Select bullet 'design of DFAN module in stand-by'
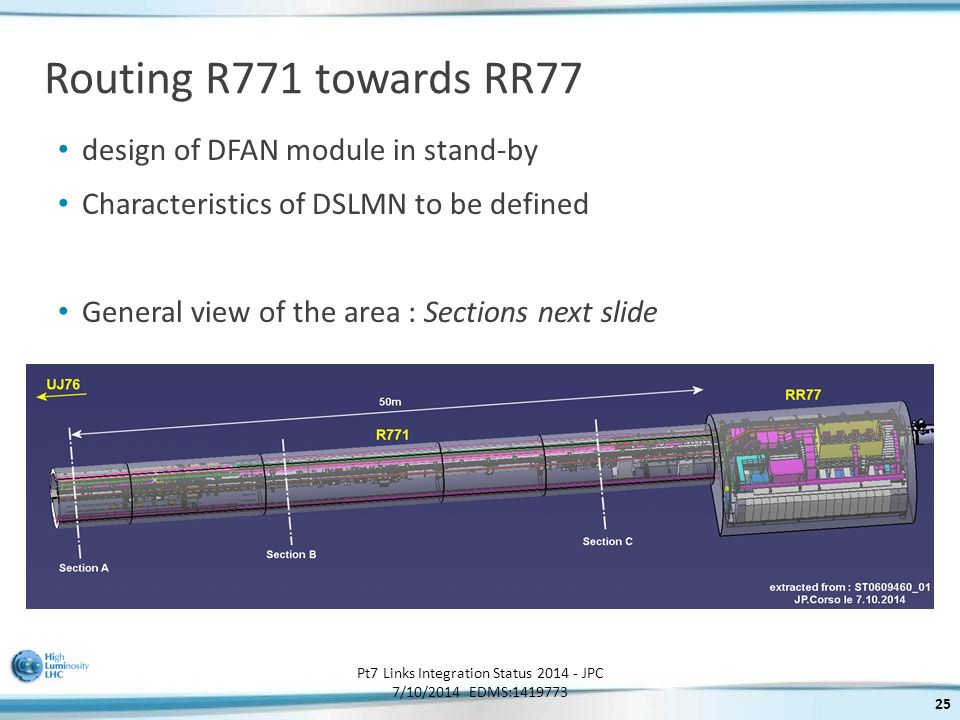 [x=310, y=151]
